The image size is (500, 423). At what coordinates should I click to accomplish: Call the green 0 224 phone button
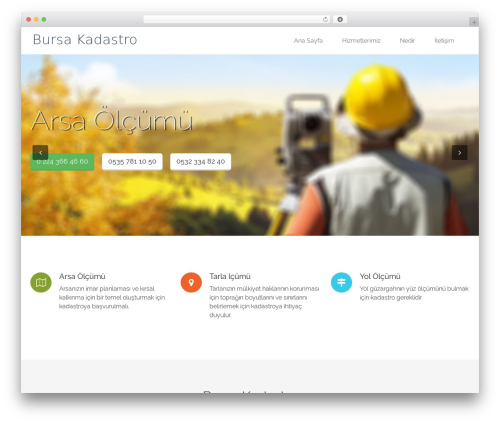click(x=62, y=162)
